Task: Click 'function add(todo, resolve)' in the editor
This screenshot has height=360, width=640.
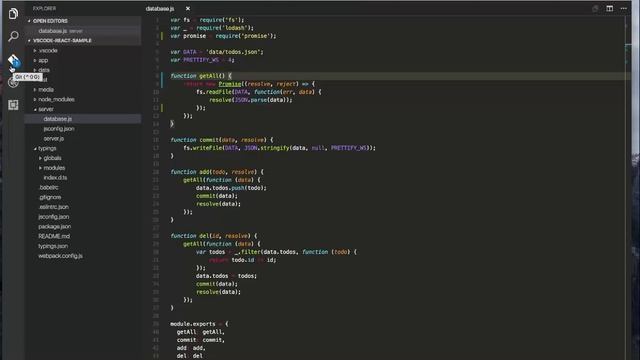Action: (x=217, y=172)
